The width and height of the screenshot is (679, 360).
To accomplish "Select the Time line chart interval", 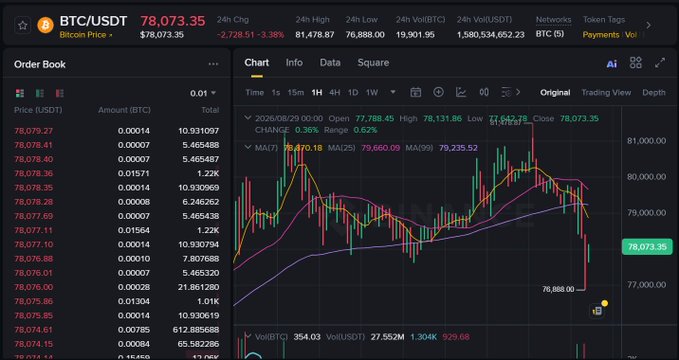I will point(255,92).
